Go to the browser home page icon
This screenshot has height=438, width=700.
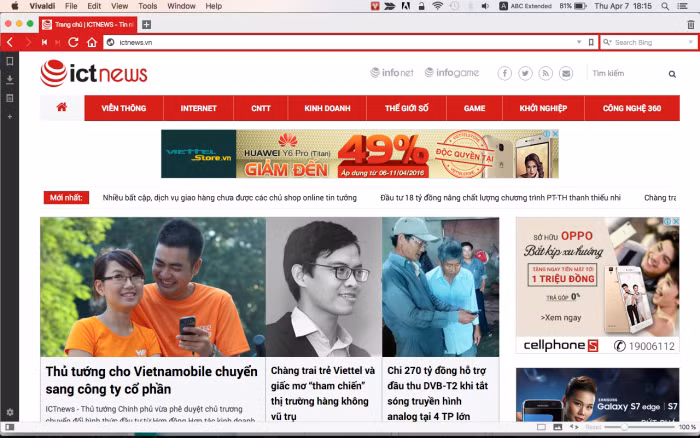92,42
